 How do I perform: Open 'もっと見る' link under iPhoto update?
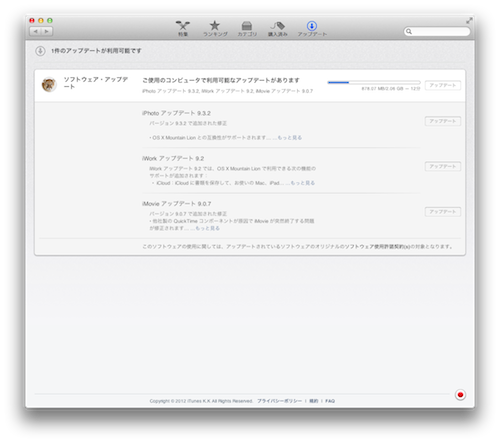(290, 138)
